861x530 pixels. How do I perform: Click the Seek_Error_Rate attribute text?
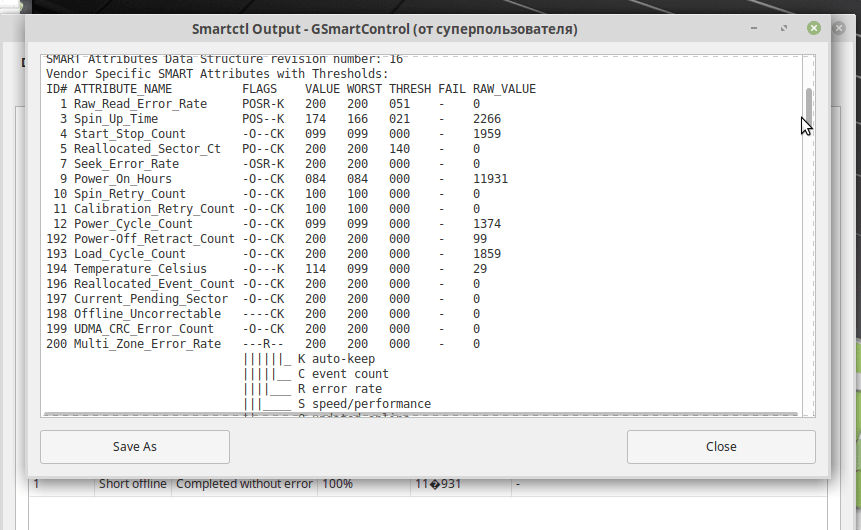126,164
